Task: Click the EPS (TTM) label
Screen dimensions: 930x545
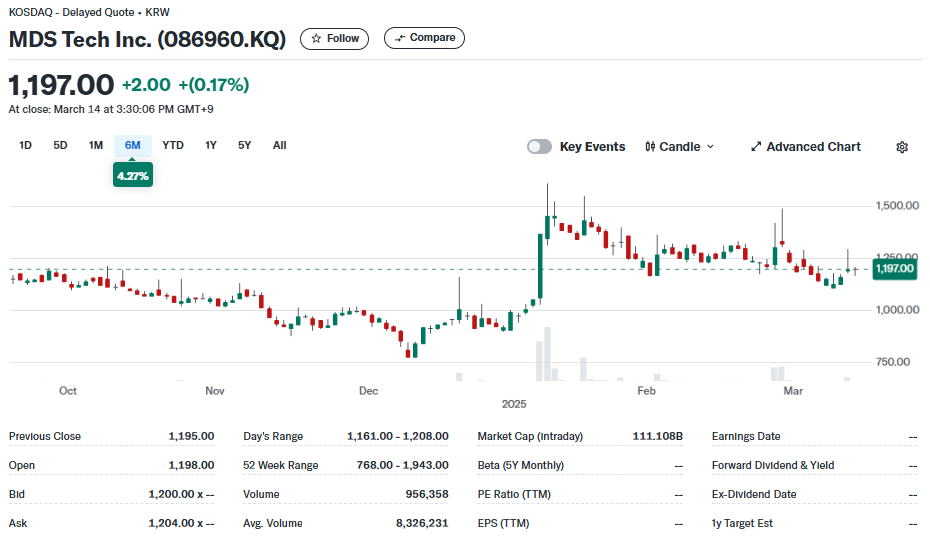Action: coord(503,523)
